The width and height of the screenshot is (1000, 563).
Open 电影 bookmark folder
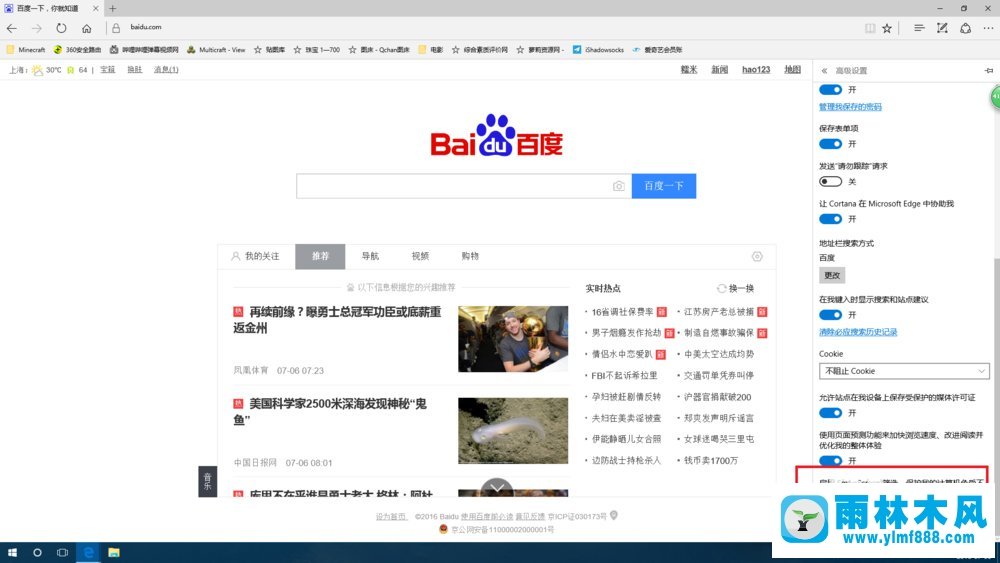430,50
